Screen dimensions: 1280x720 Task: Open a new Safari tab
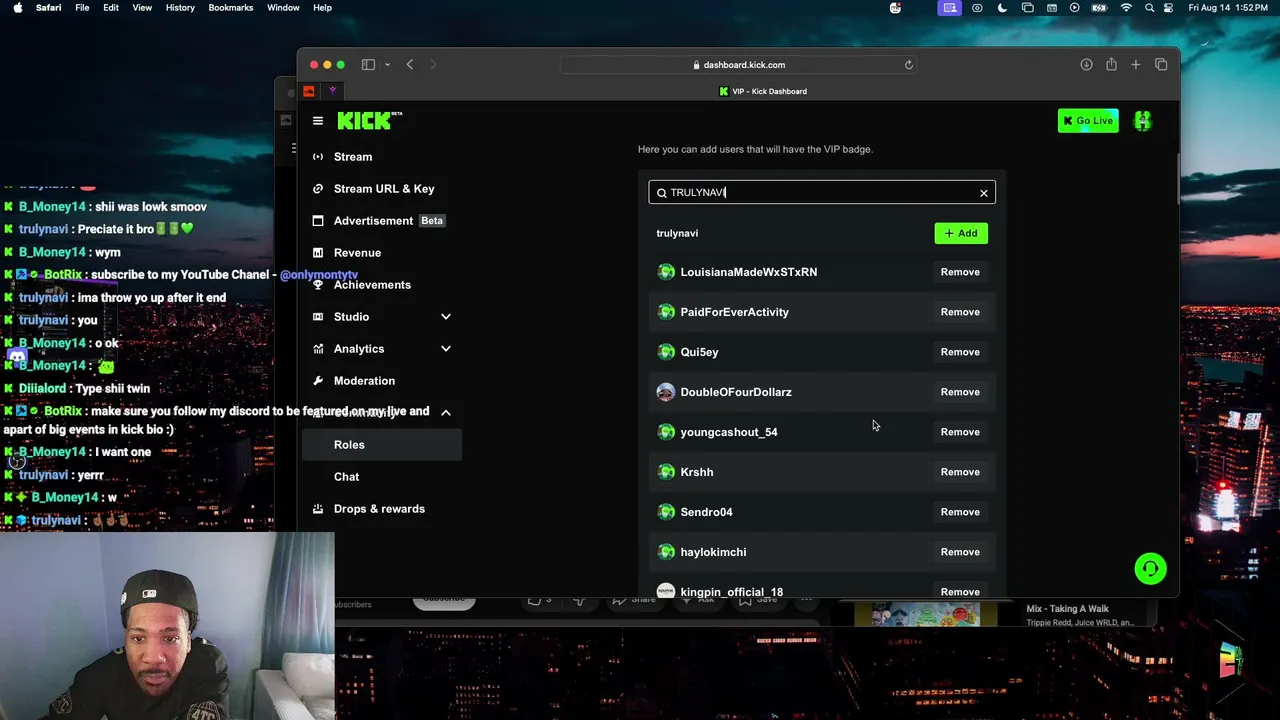(x=1136, y=65)
